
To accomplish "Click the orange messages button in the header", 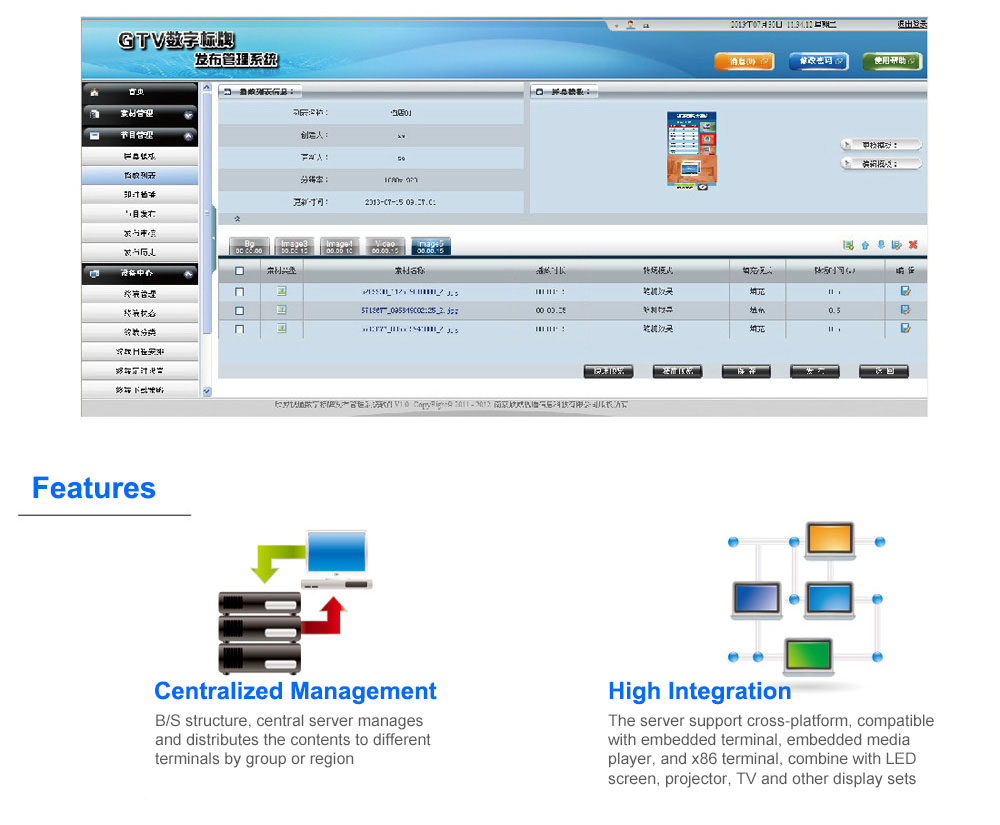I will [744, 61].
